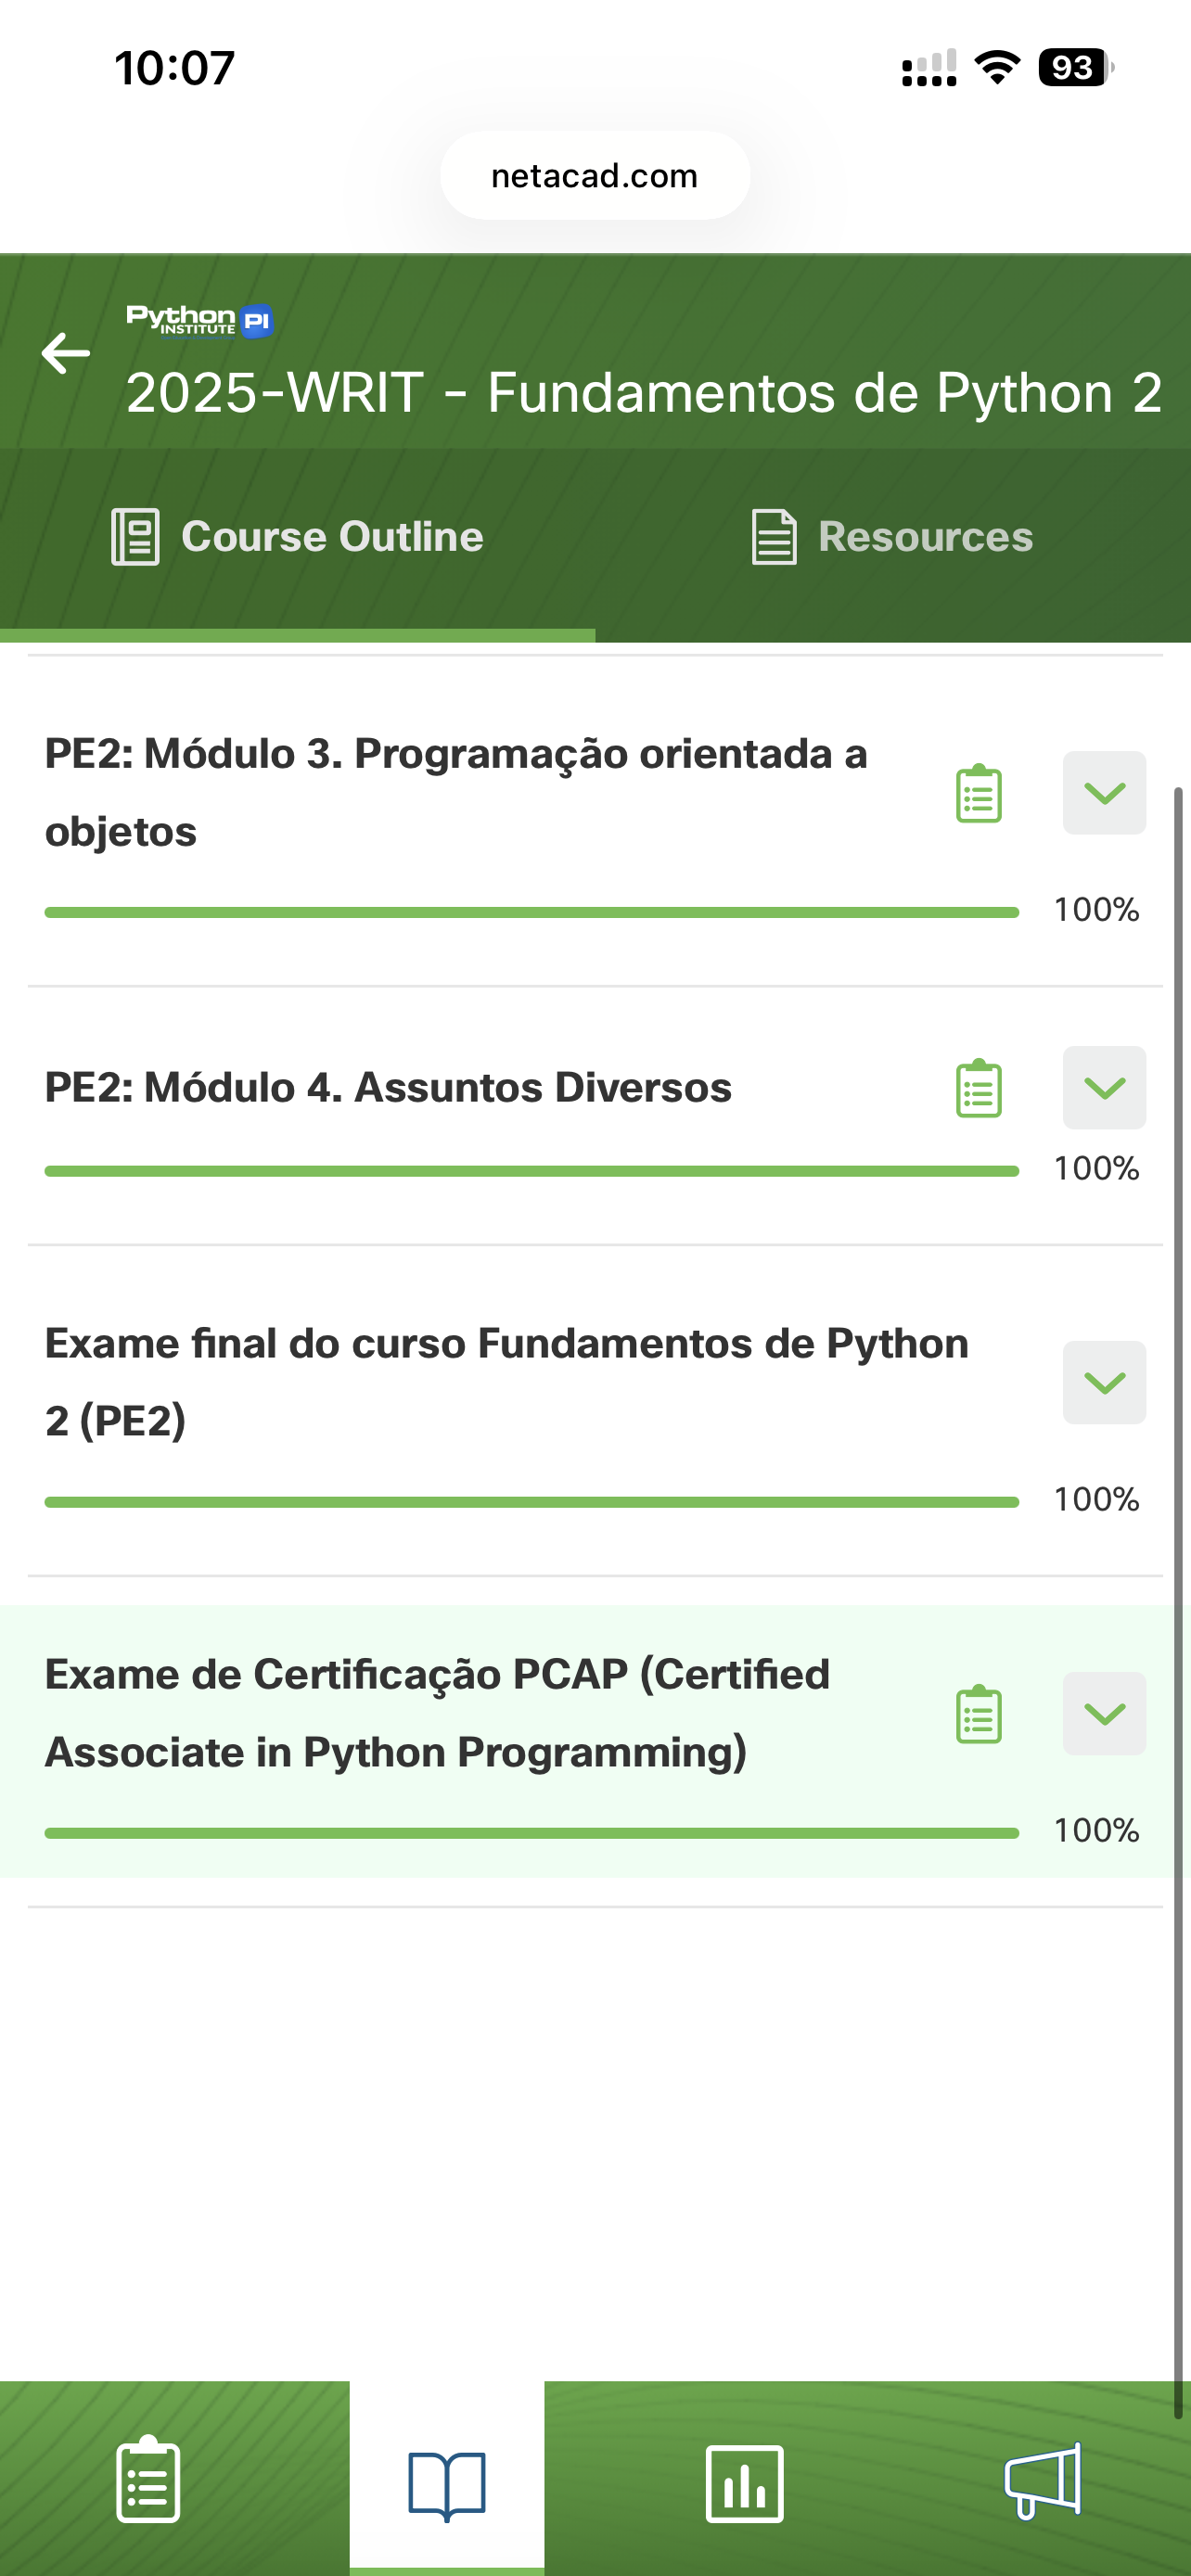Tap the megaphone announcements icon
The image size is (1191, 2576).
(1042, 2480)
